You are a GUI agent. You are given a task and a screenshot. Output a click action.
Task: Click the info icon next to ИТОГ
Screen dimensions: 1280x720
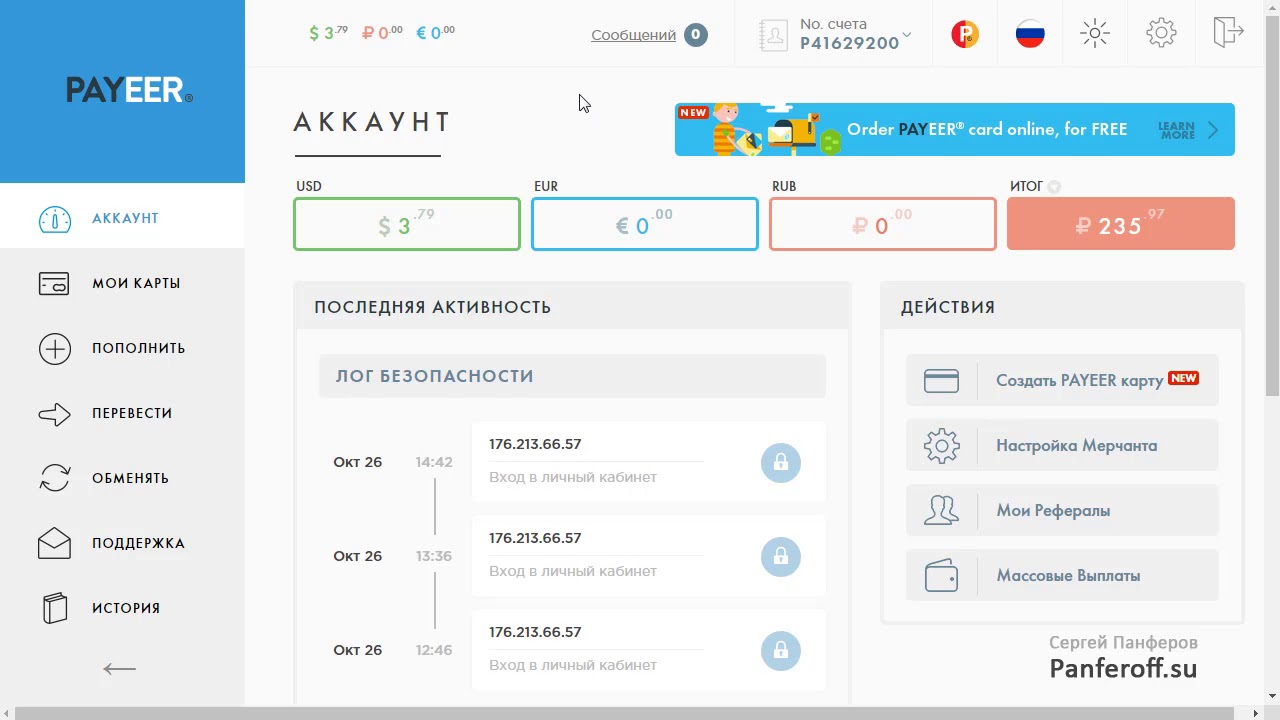tap(1054, 187)
